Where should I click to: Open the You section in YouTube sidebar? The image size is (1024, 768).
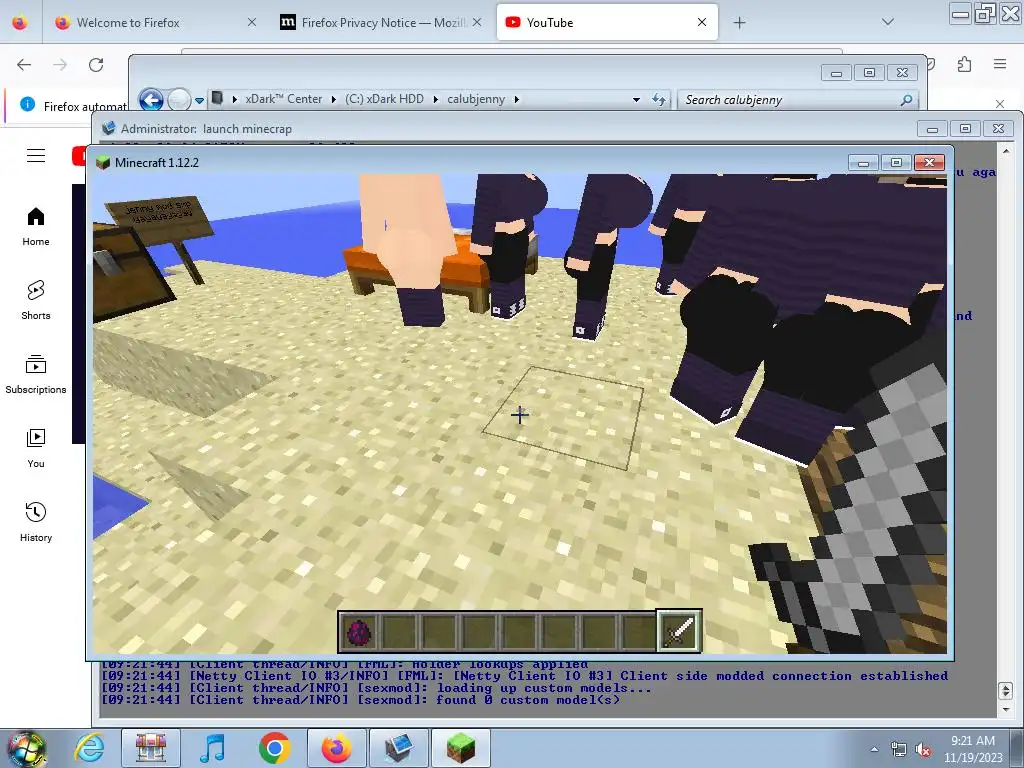coord(36,449)
